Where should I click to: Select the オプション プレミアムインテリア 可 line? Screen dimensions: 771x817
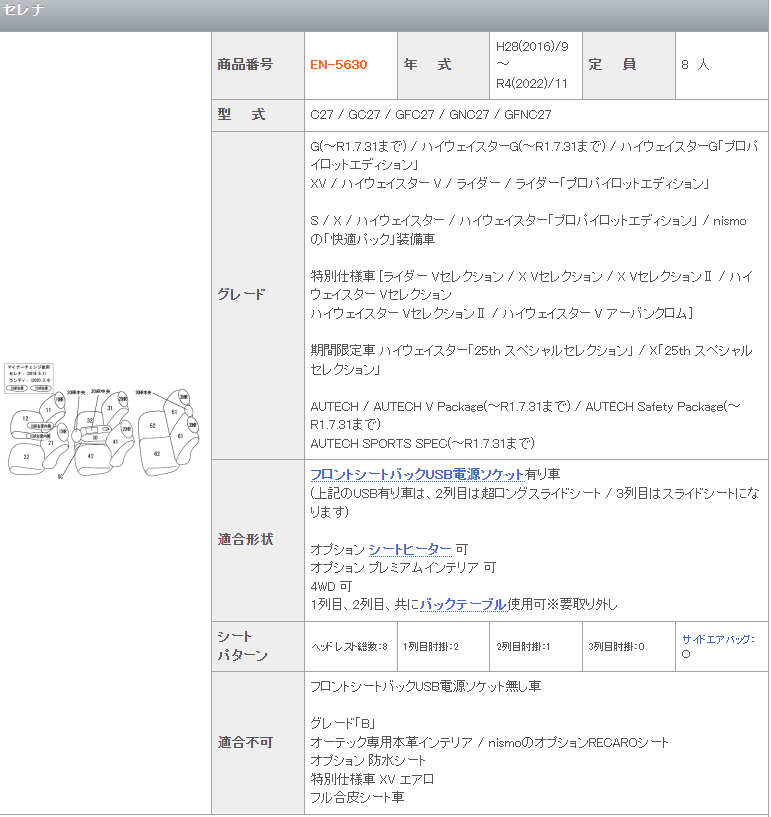(x=403, y=568)
